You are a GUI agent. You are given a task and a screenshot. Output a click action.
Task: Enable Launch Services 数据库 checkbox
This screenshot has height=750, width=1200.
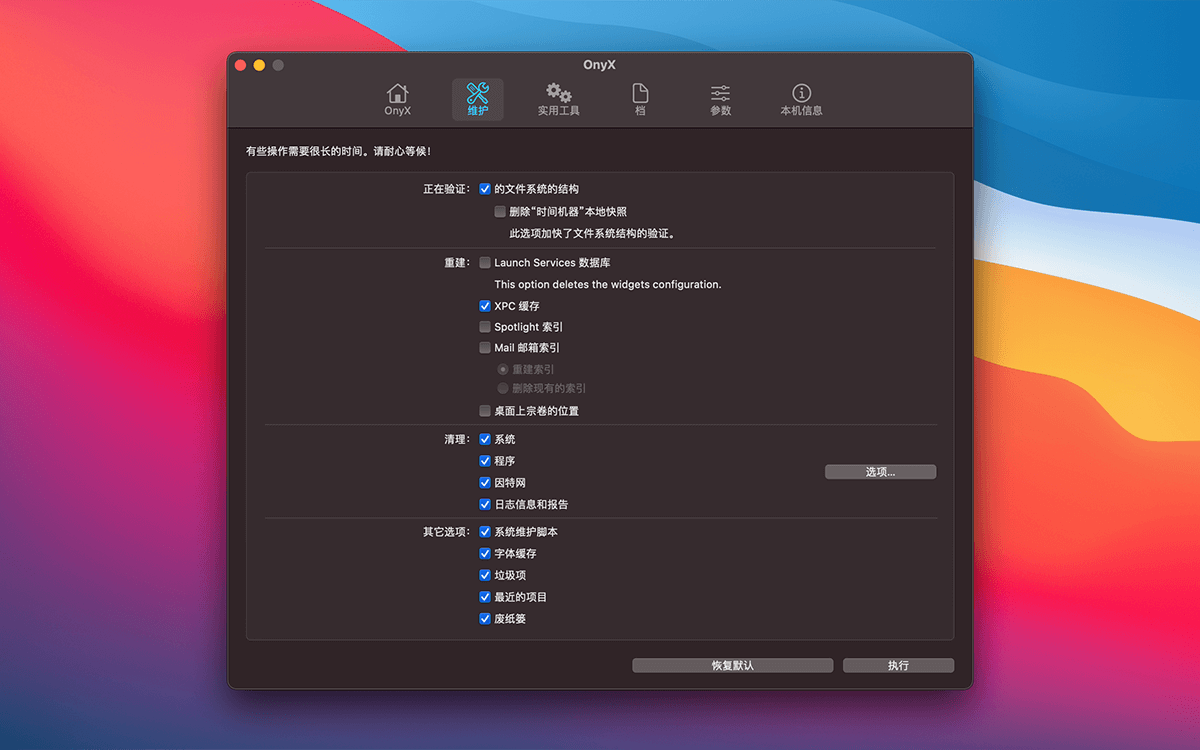(485, 263)
